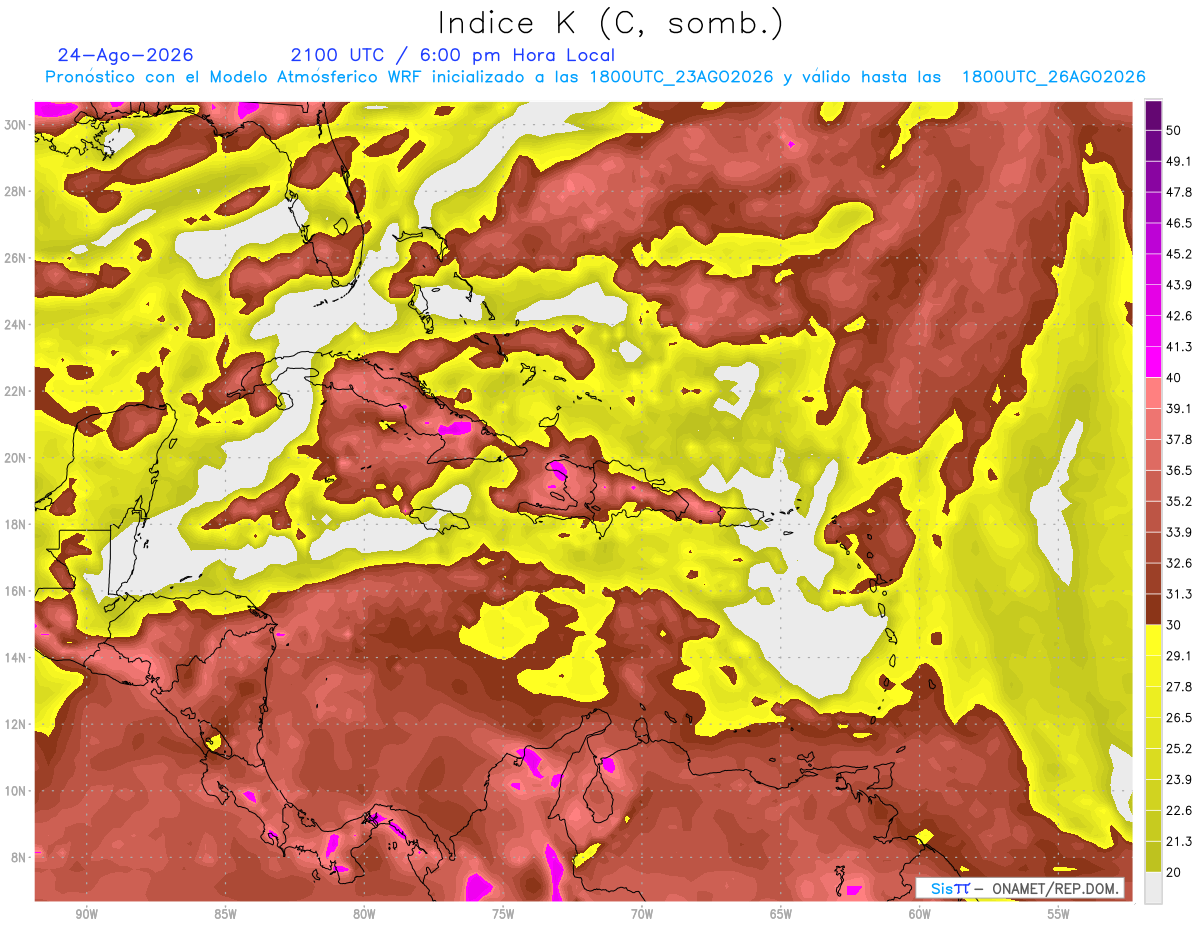This screenshot has width=1200, height=927.
Task: Click the "70W" longitude label
Action: click(x=642, y=915)
